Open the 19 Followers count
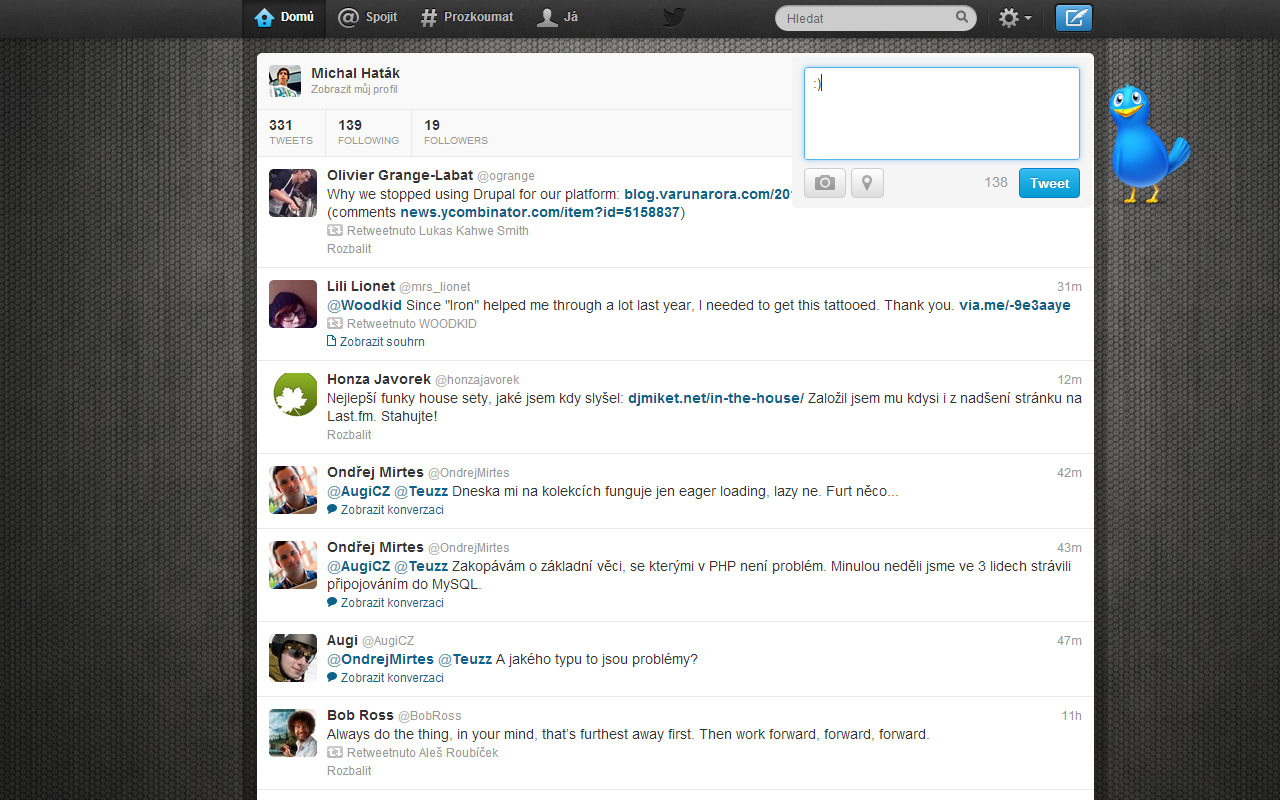The width and height of the screenshot is (1280, 800). pyautogui.click(x=456, y=132)
